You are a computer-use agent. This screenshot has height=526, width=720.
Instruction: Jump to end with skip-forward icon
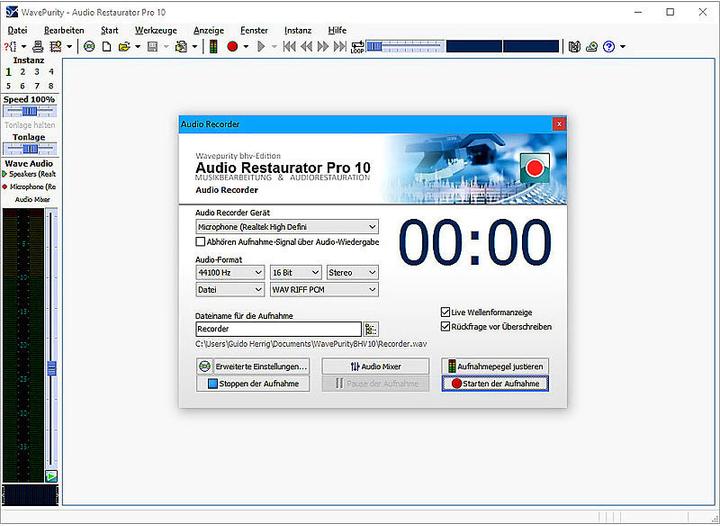340,46
